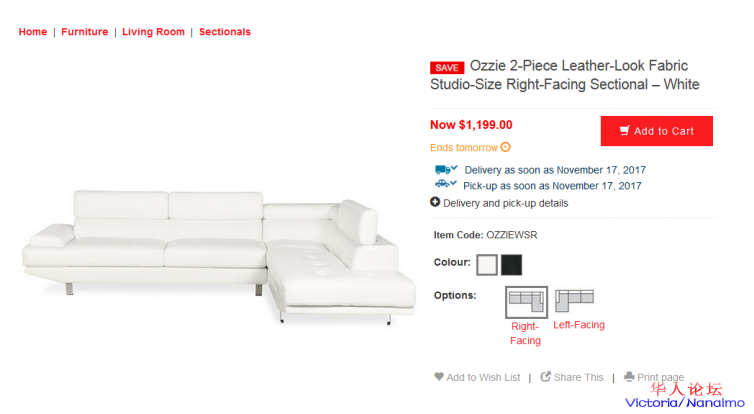Click the Share This arrow icon
This screenshot has height=414, width=754.
point(546,377)
